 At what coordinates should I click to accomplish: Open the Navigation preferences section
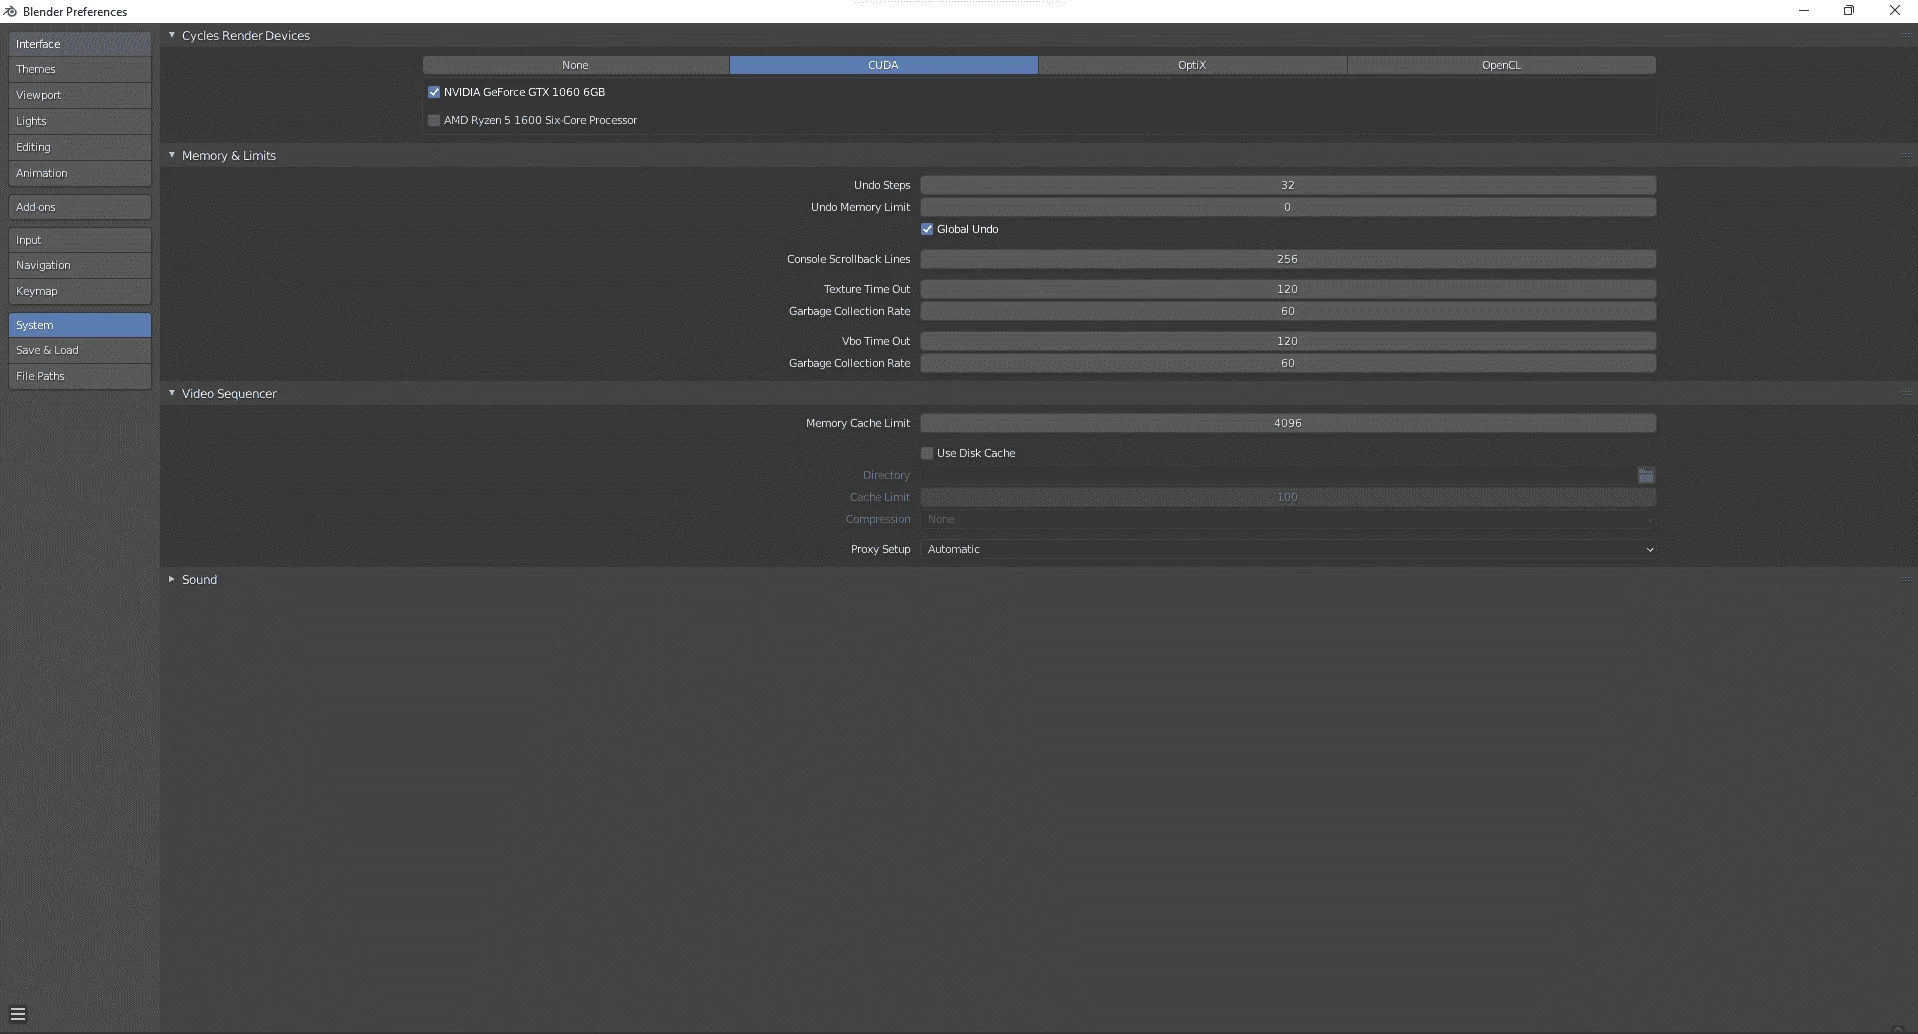[x=80, y=265]
